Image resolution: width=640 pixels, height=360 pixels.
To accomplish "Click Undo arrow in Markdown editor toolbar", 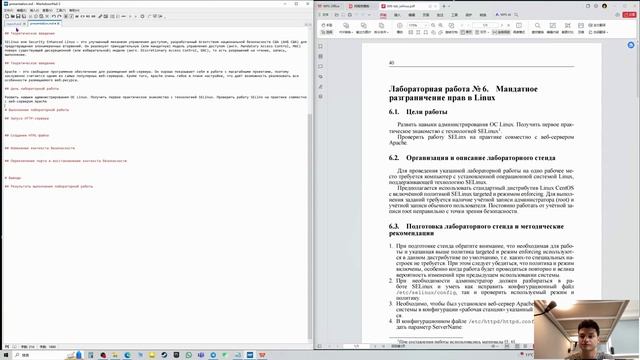I will coord(53,16).
